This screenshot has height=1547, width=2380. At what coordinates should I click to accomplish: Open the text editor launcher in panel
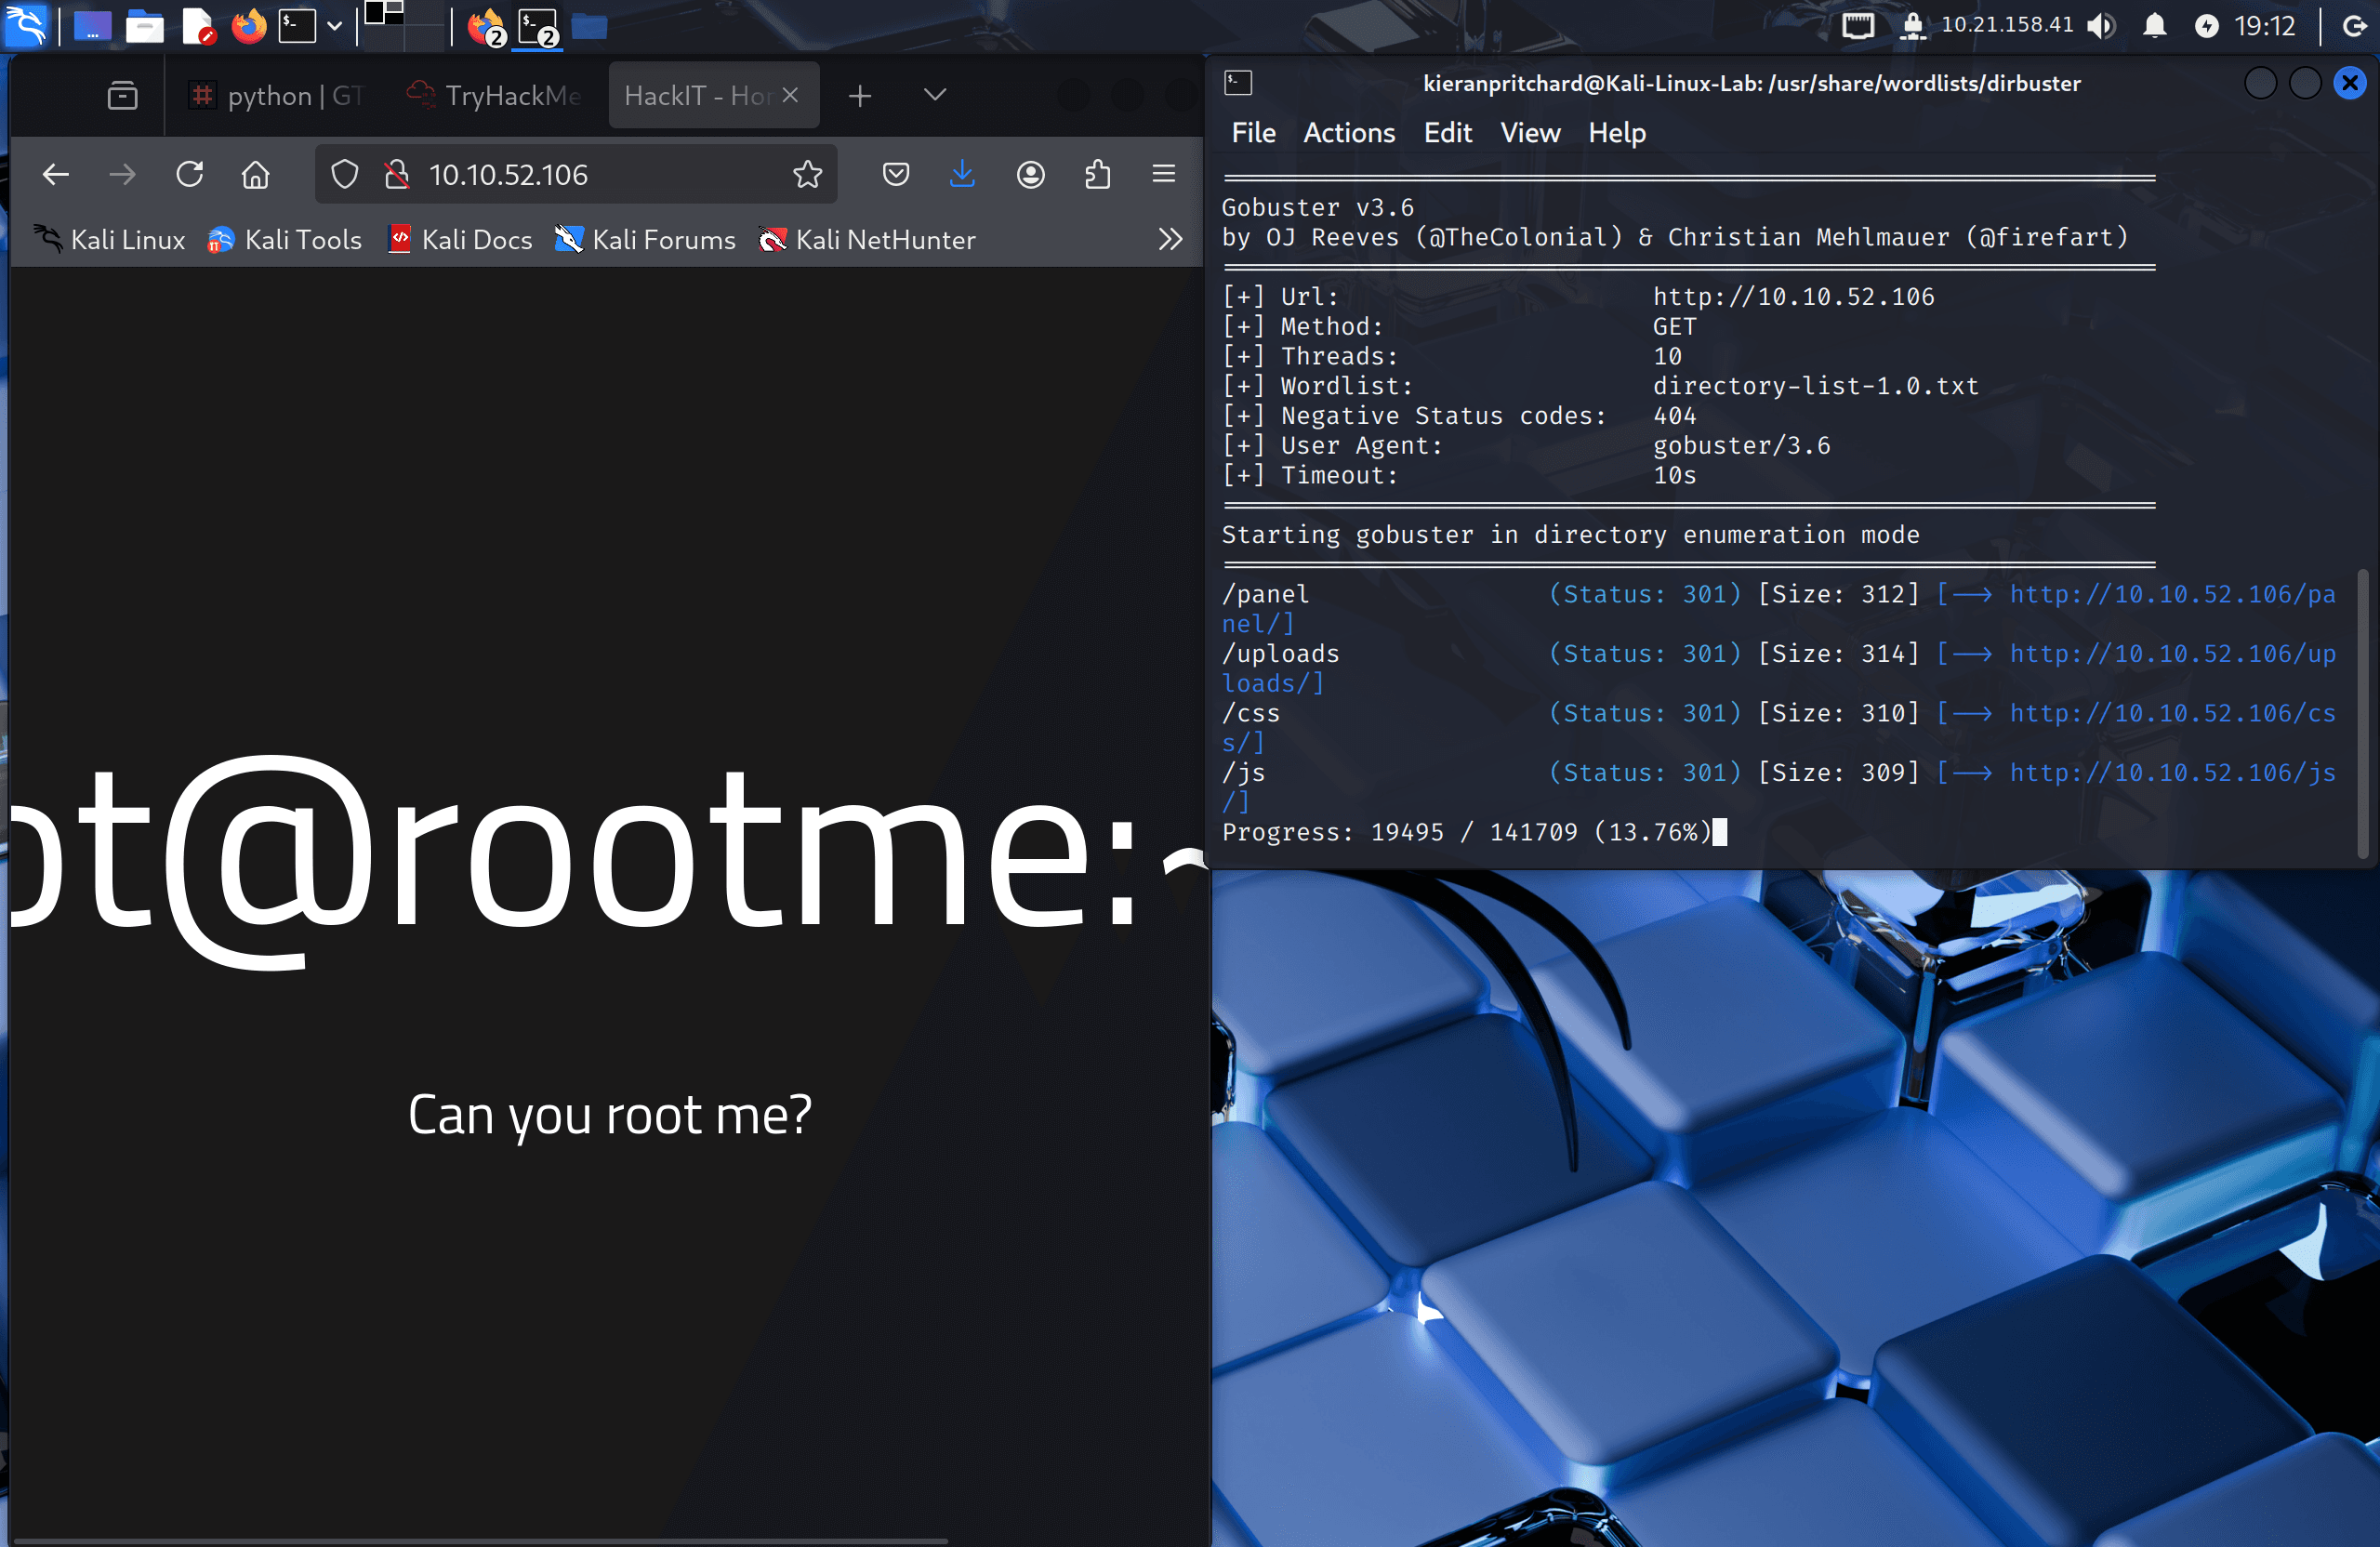[198, 26]
